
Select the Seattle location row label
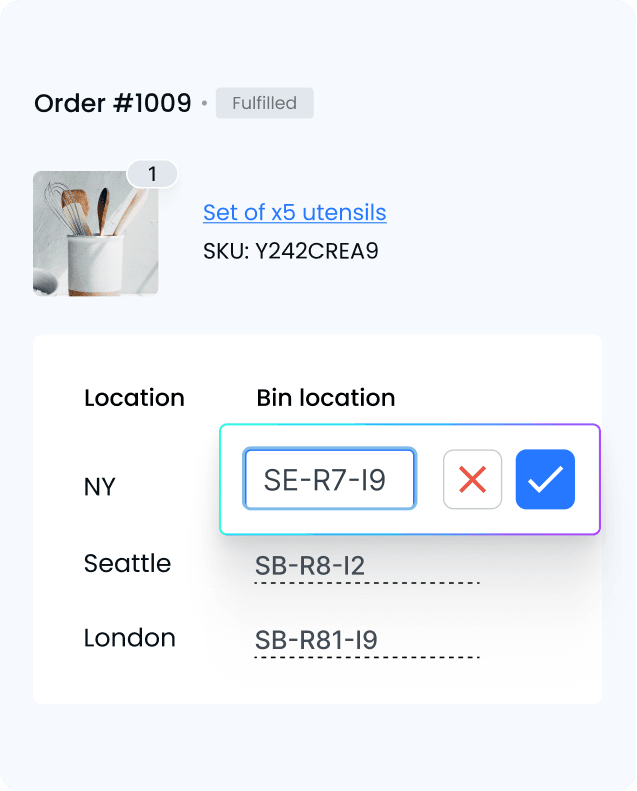point(127,563)
